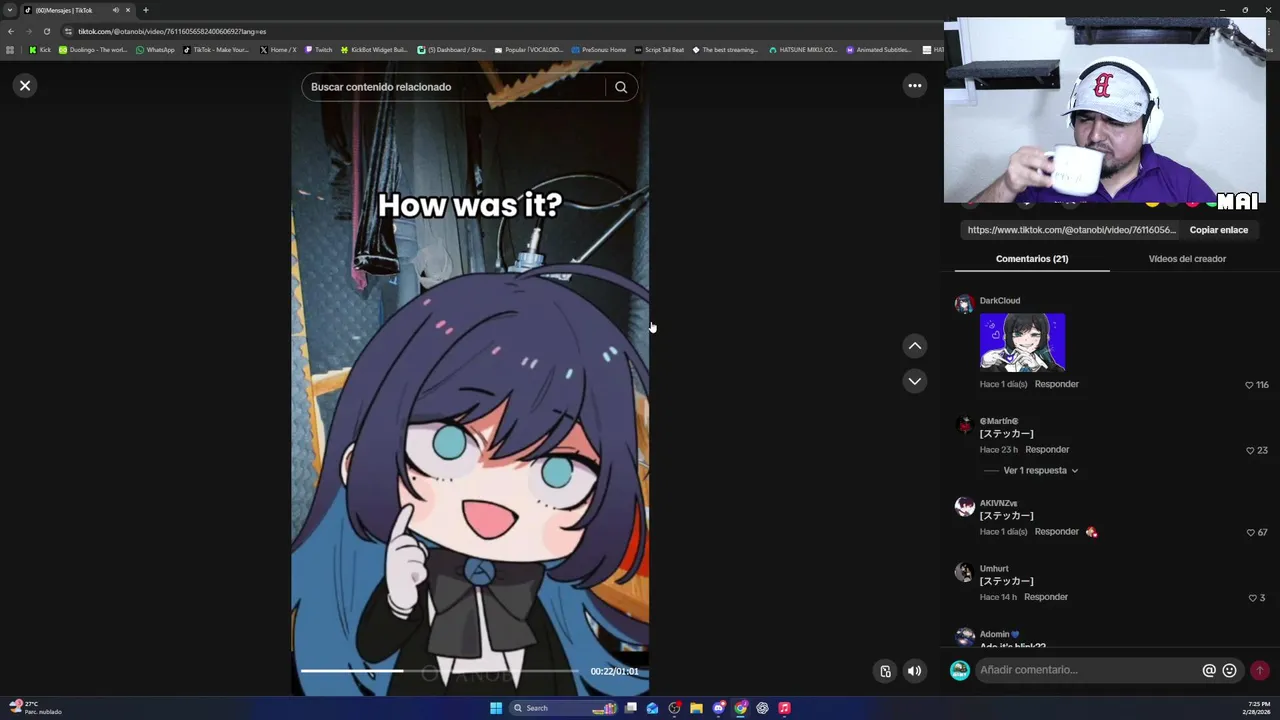Click the post comment arrow button

1260,671
